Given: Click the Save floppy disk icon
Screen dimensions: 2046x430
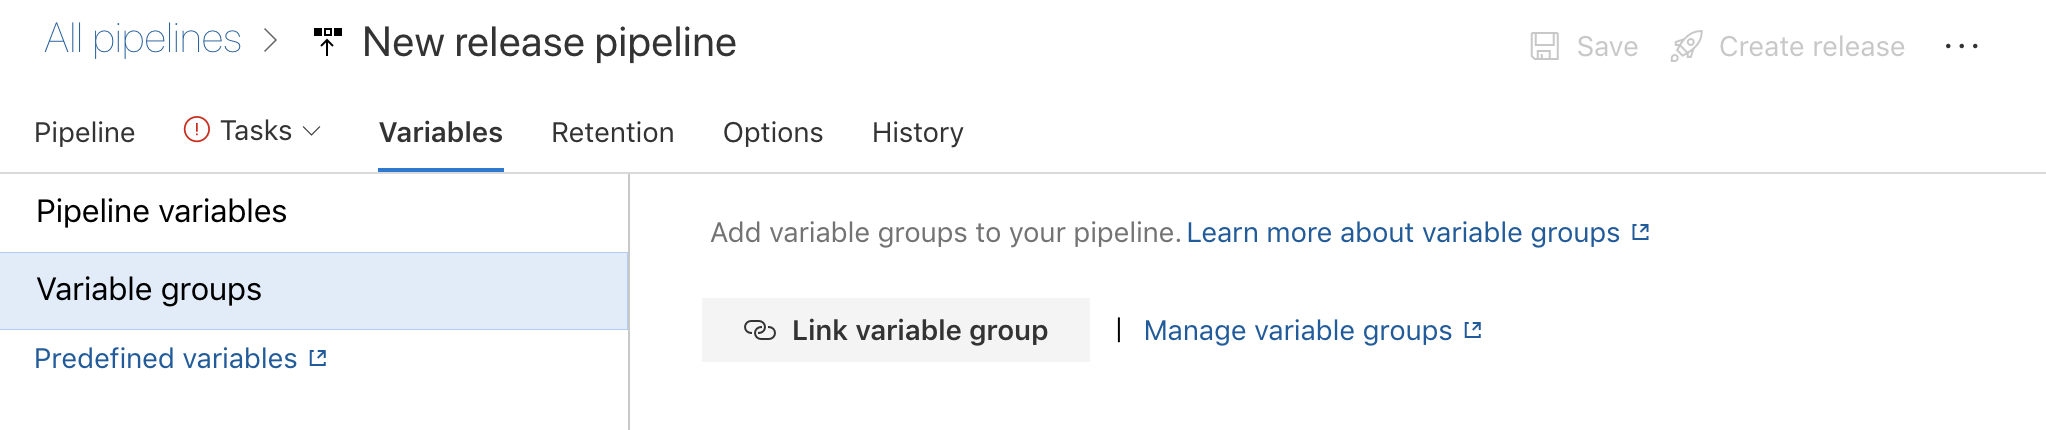Looking at the screenshot, I should click(1545, 46).
